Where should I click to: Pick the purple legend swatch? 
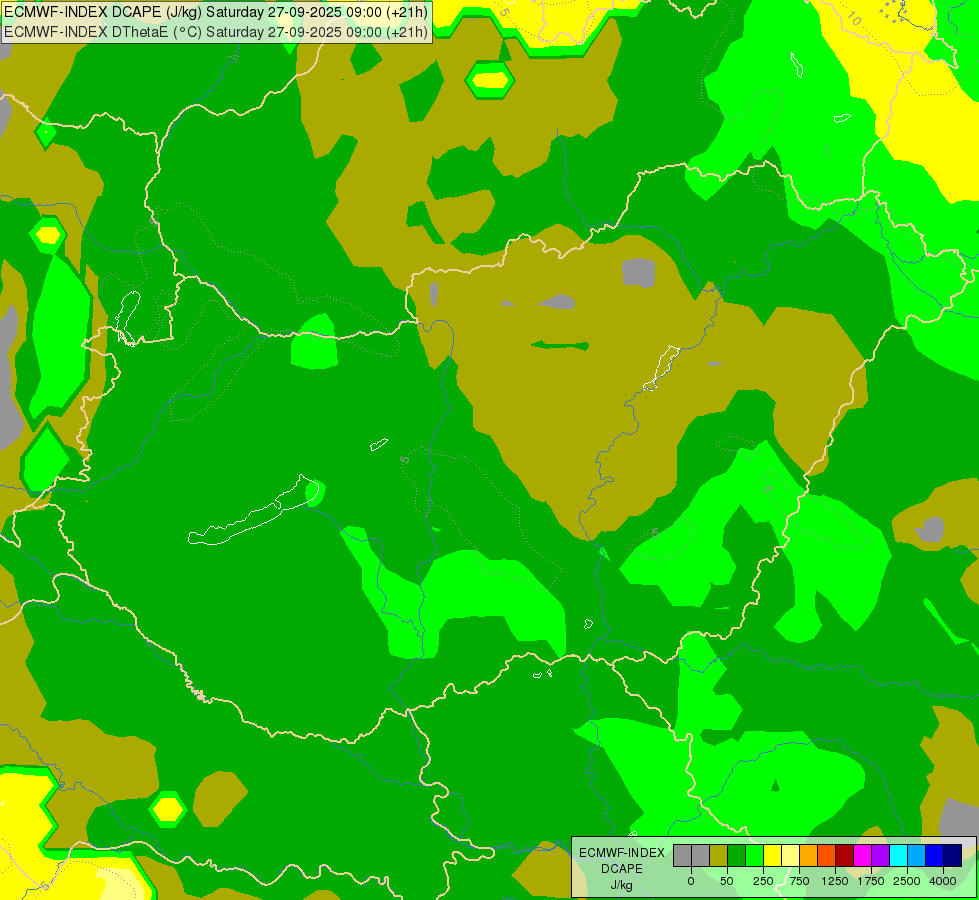(880, 856)
